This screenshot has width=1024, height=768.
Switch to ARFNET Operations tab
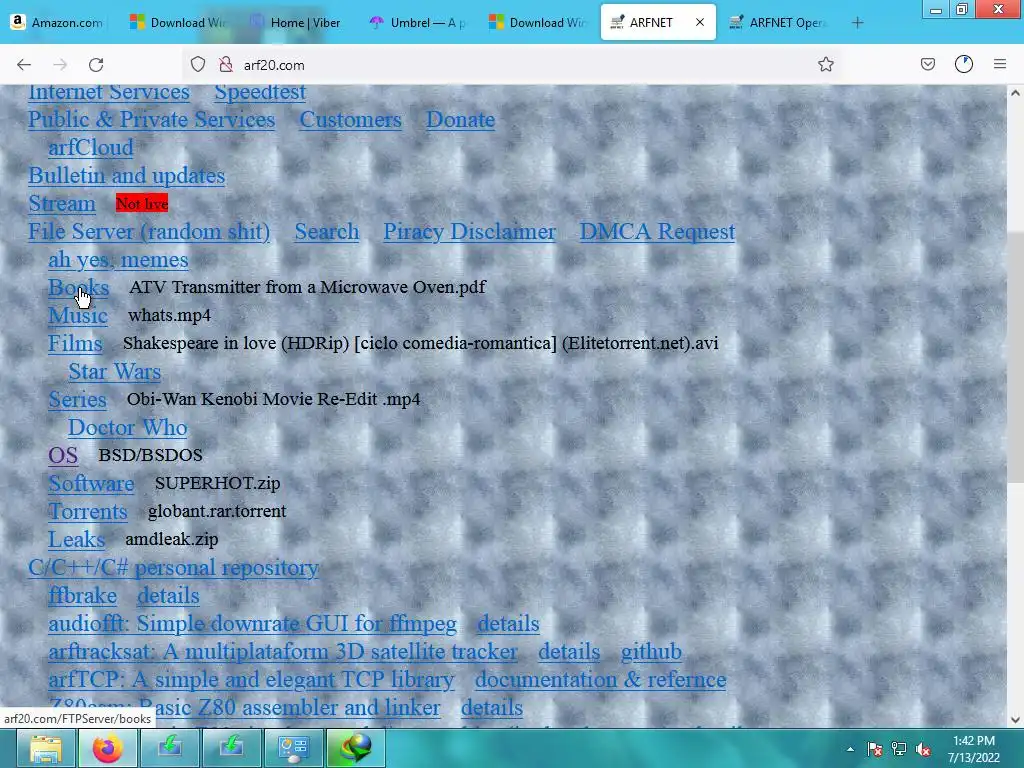tap(779, 22)
